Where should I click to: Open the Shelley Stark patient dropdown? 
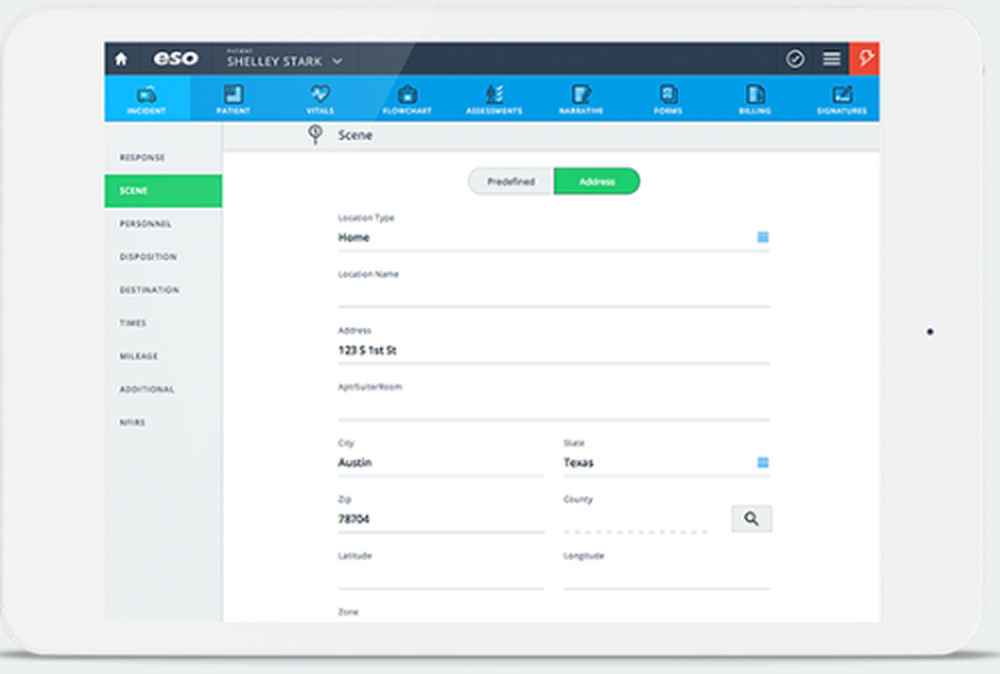pos(284,61)
